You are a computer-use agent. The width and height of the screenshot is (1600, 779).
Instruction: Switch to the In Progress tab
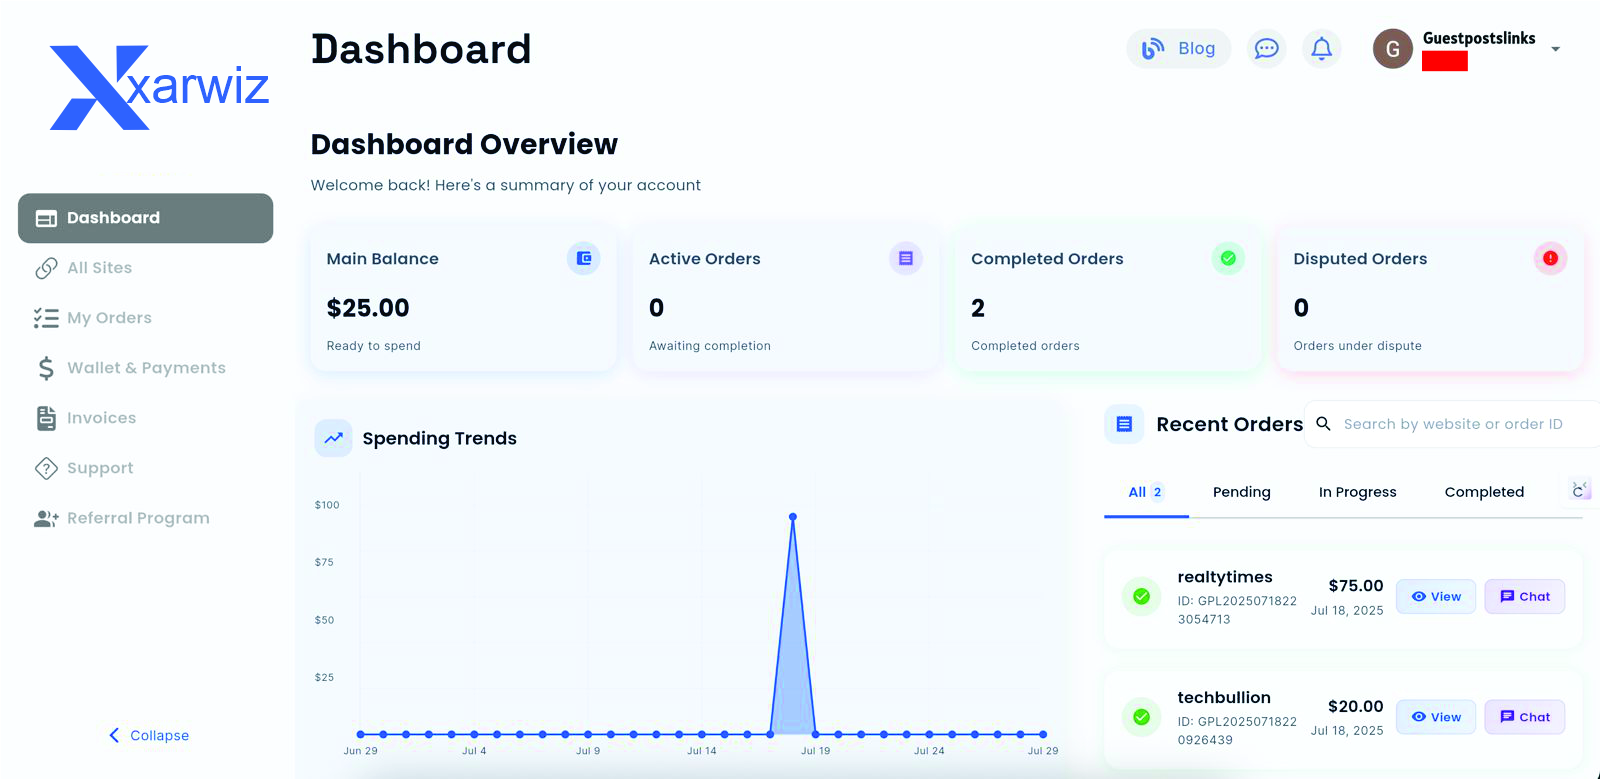[x=1358, y=492]
